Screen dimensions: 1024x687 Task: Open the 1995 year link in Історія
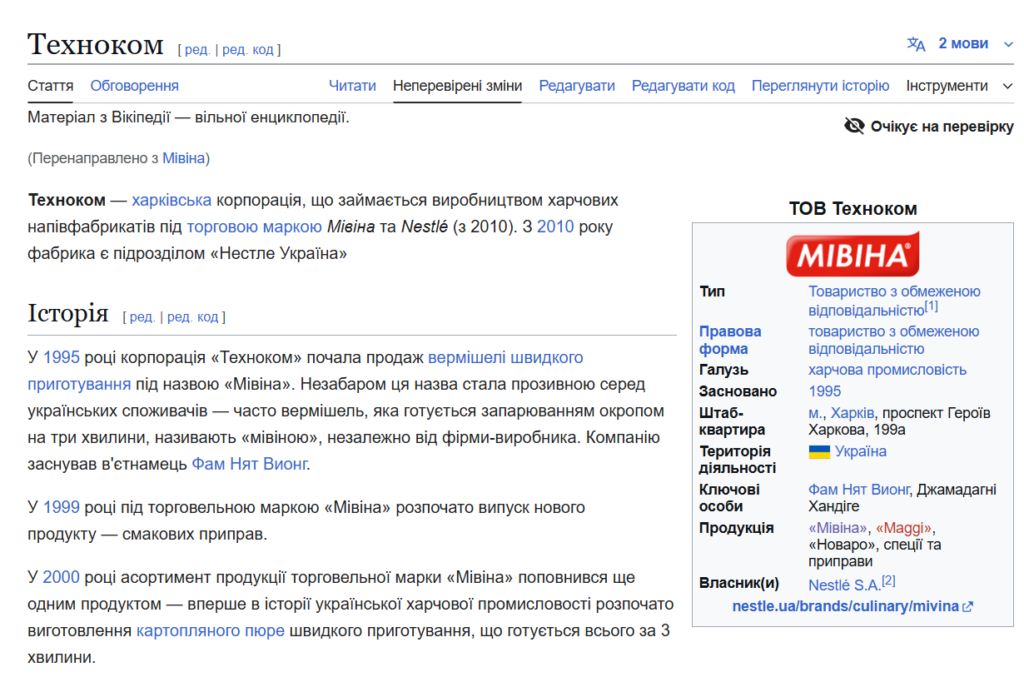click(61, 357)
